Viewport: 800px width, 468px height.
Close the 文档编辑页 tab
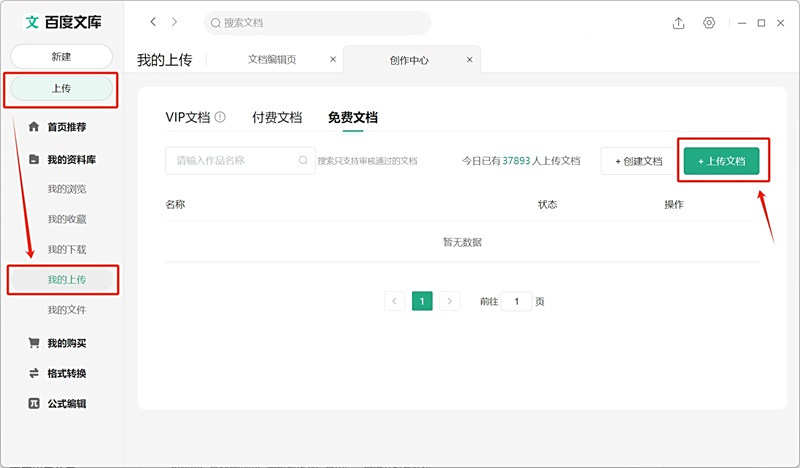[x=333, y=59]
